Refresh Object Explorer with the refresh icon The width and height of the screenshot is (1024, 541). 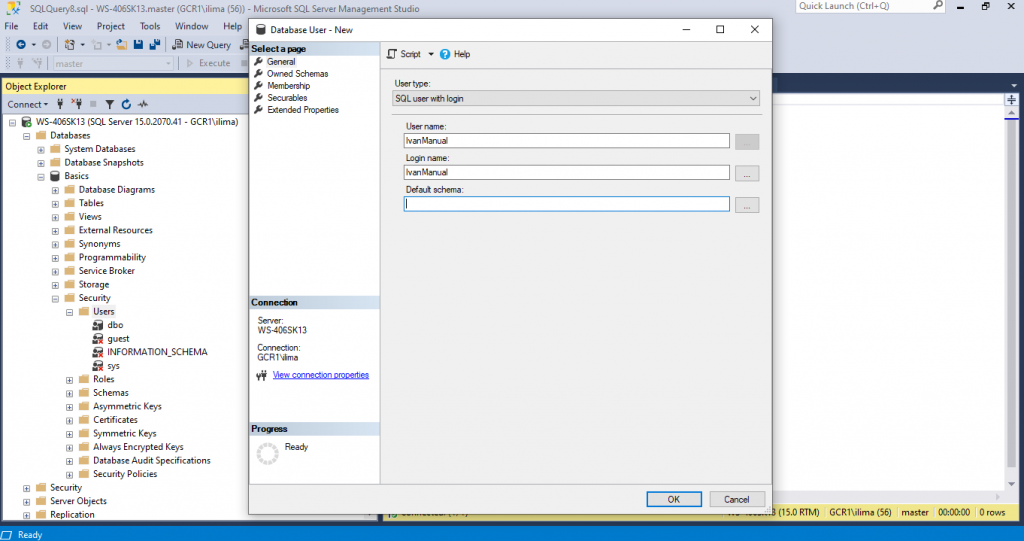tap(126, 104)
